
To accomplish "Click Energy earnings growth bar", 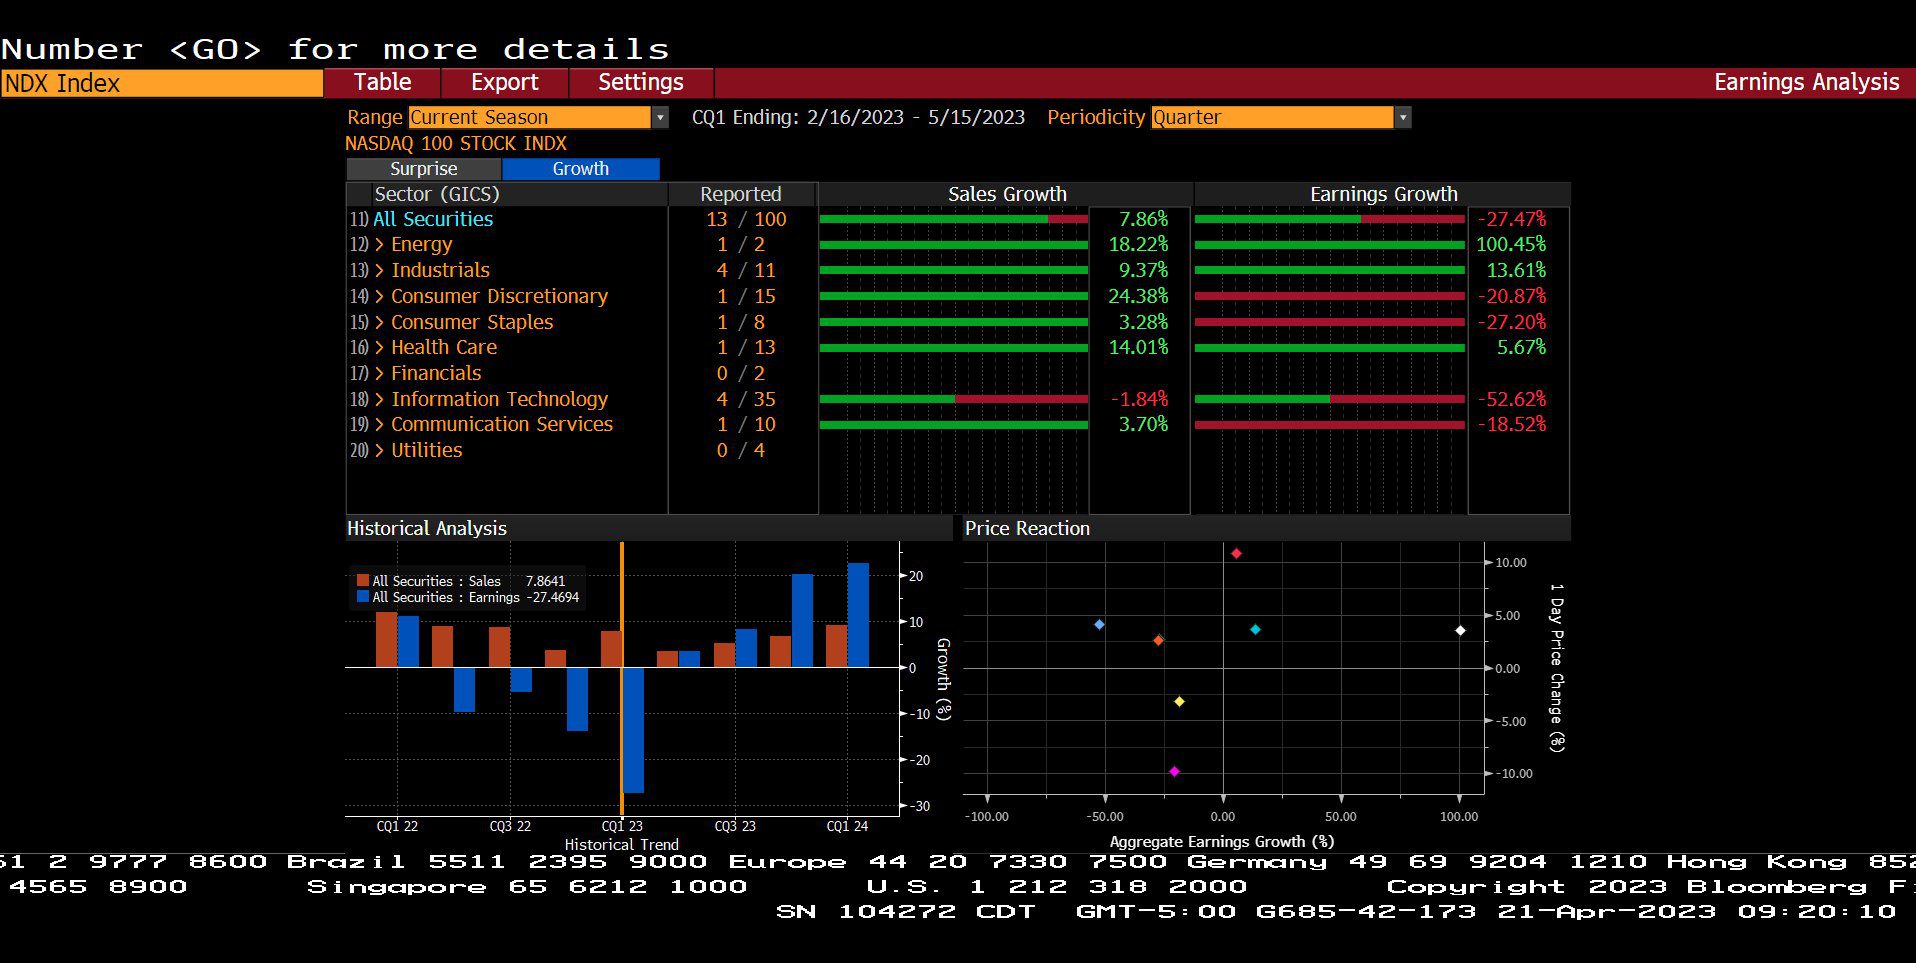I will tap(1329, 244).
